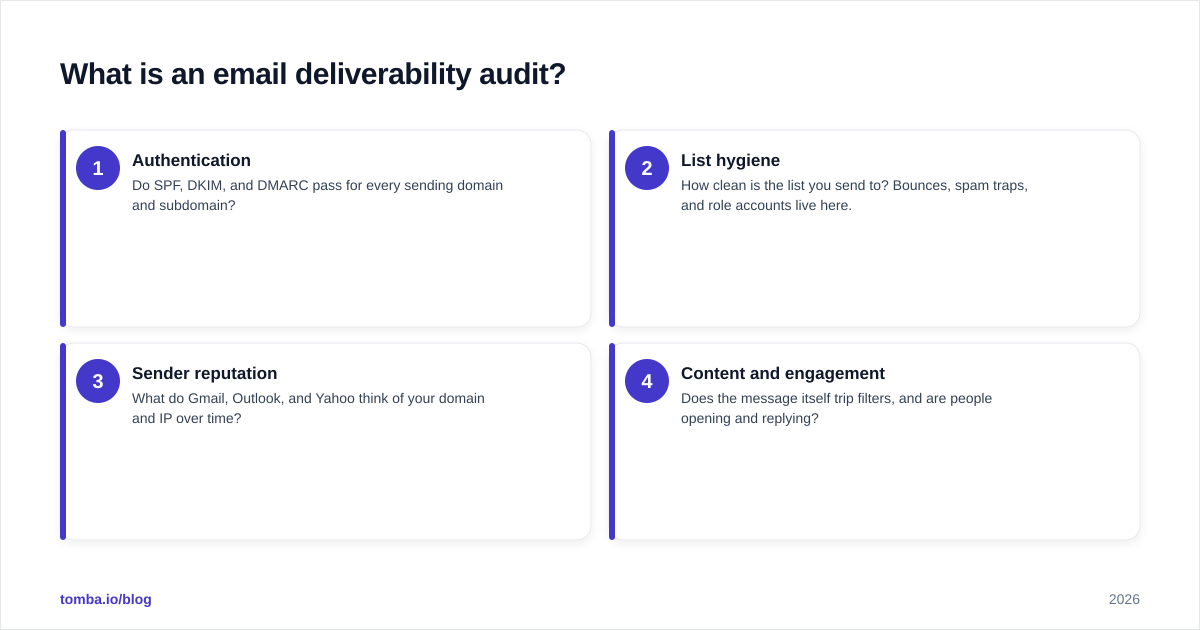Click the "How clean is the list" description
This screenshot has width=1200, height=630.
854,195
